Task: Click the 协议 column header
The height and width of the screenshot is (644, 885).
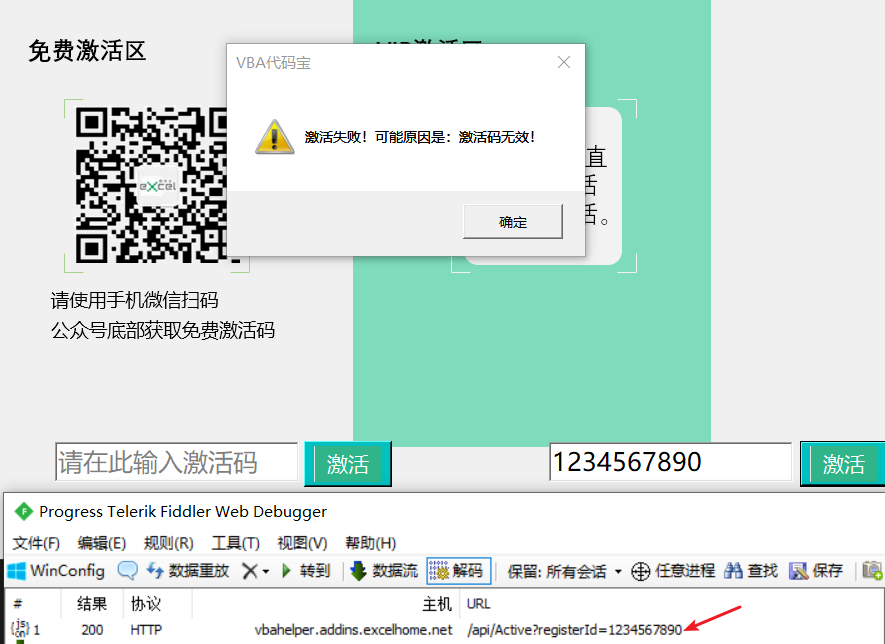Action: (x=146, y=604)
